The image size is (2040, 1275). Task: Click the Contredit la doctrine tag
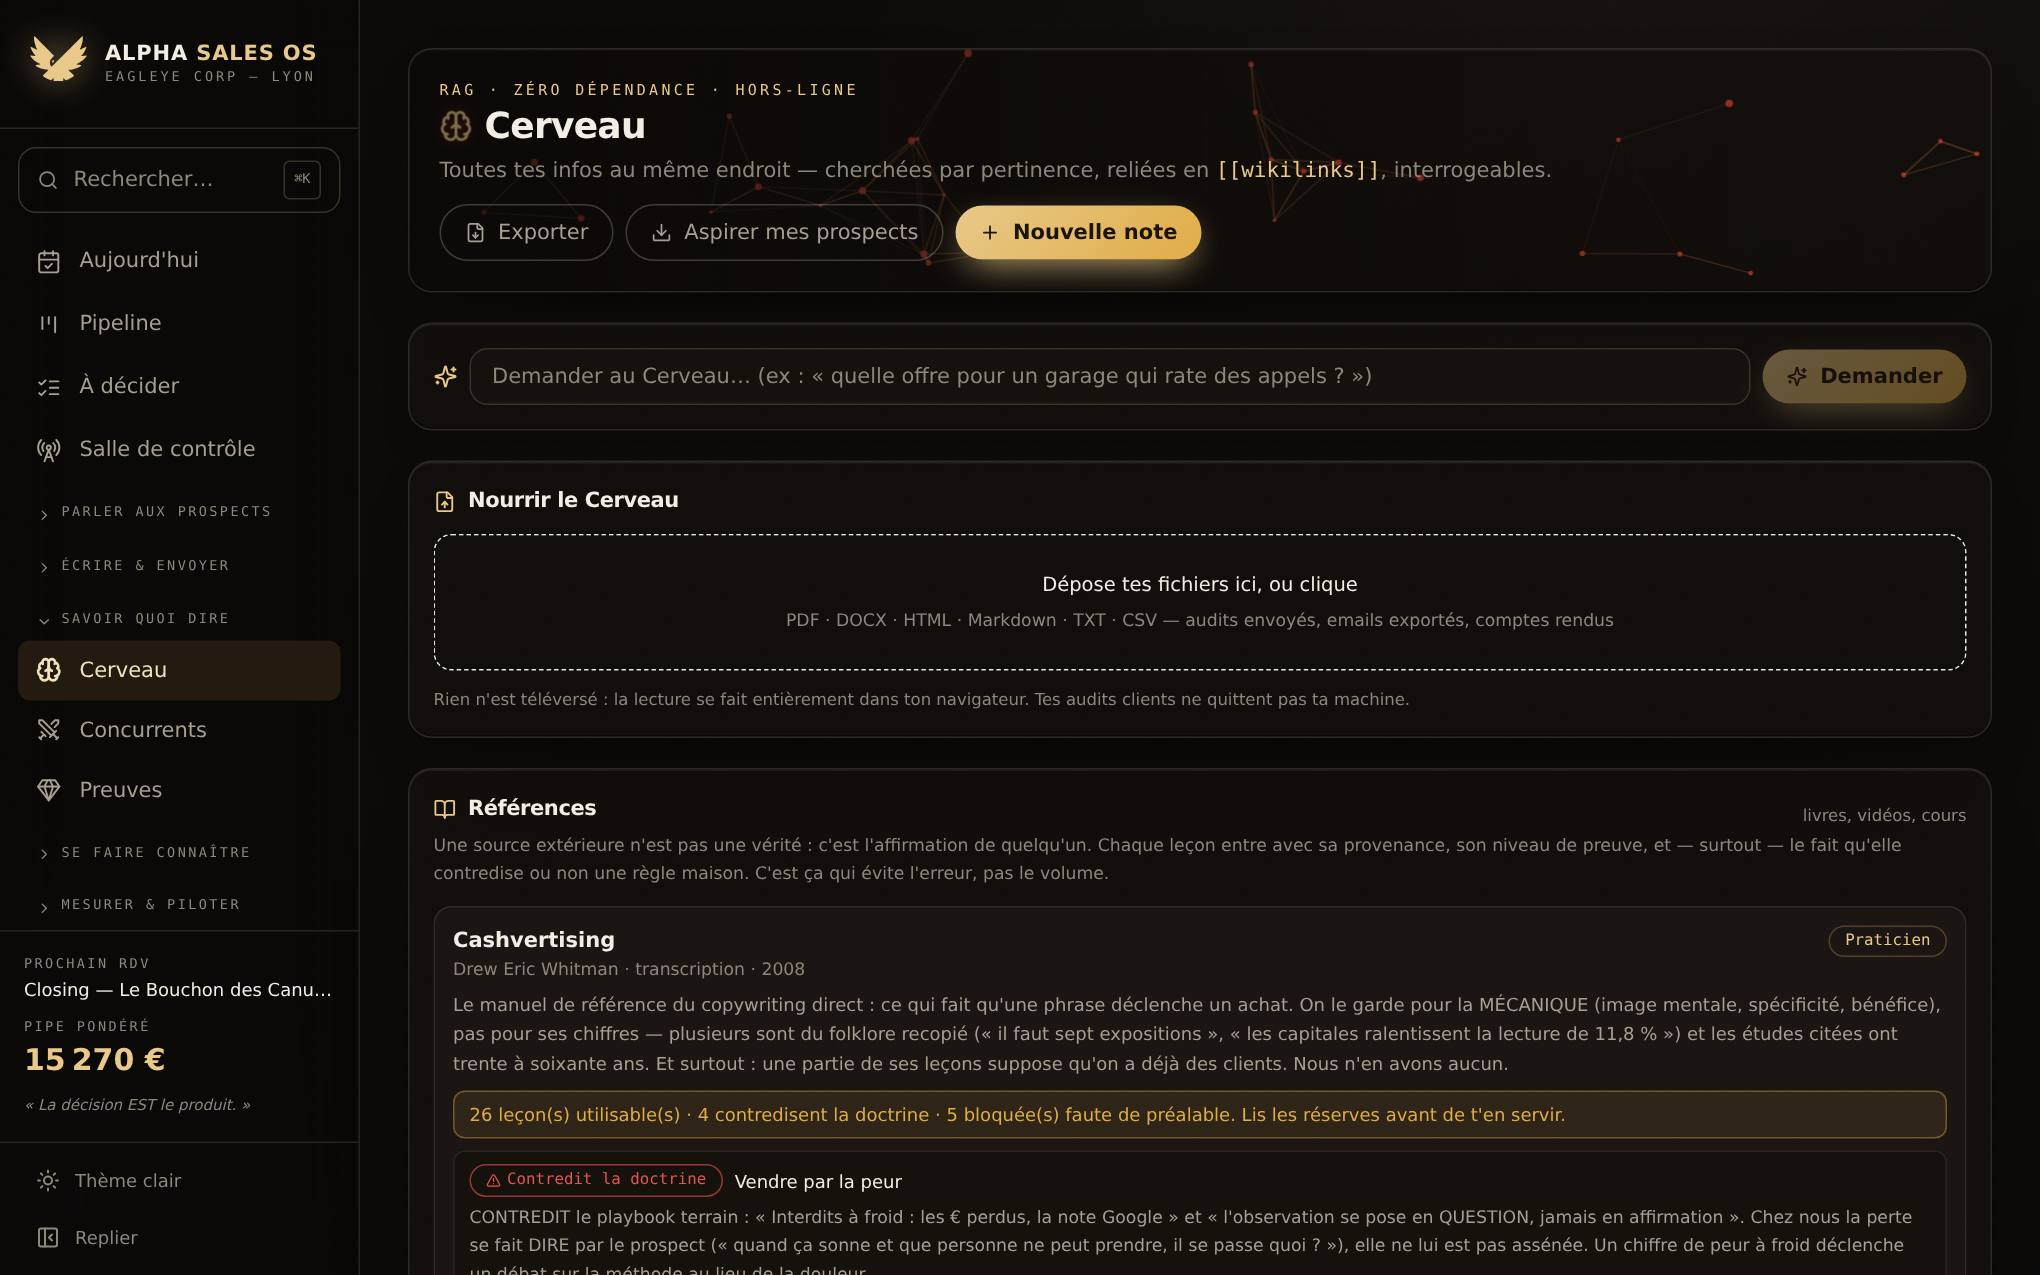coord(596,1180)
